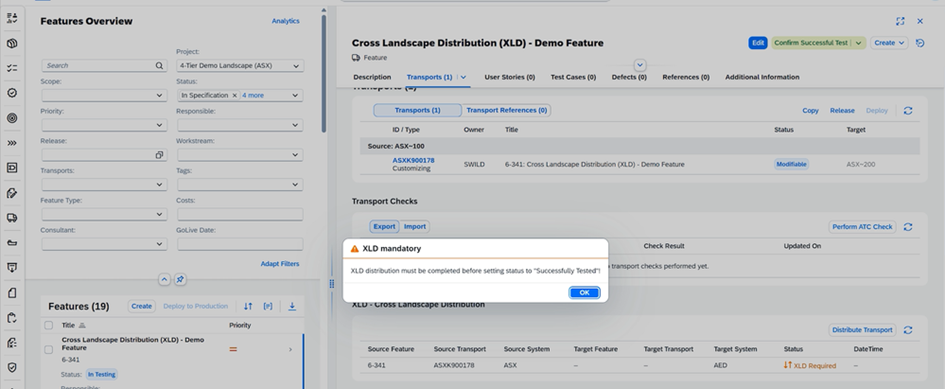Viewport: 945px width, 389px height.
Task: Open the group [P] icon in Features toolbar
Action: (268, 306)
